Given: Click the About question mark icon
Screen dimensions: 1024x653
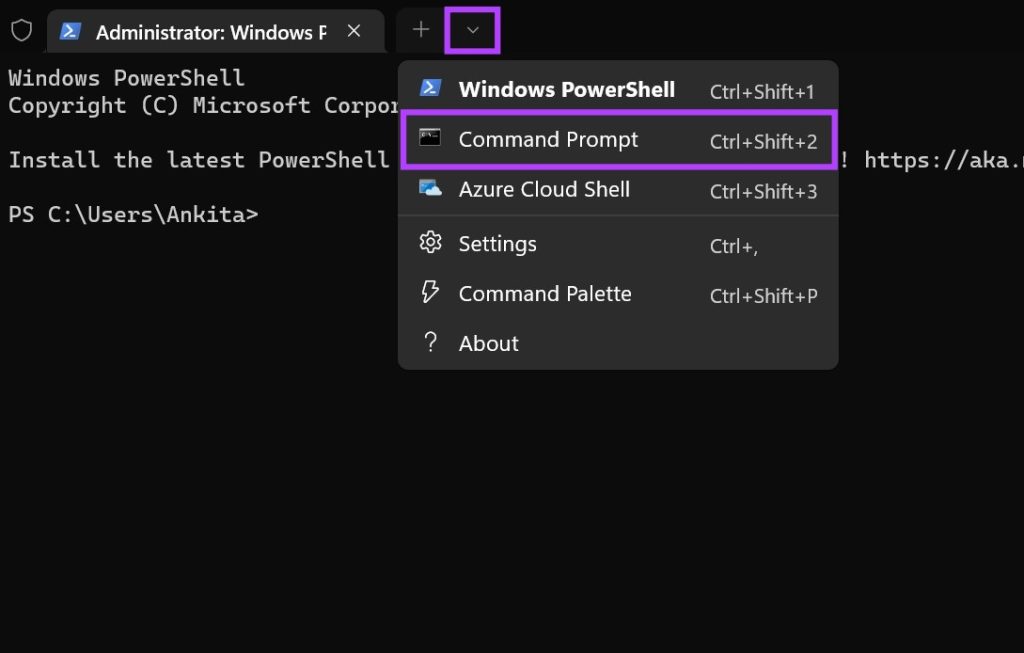Looking at the screenshot, I should (430, 343).
